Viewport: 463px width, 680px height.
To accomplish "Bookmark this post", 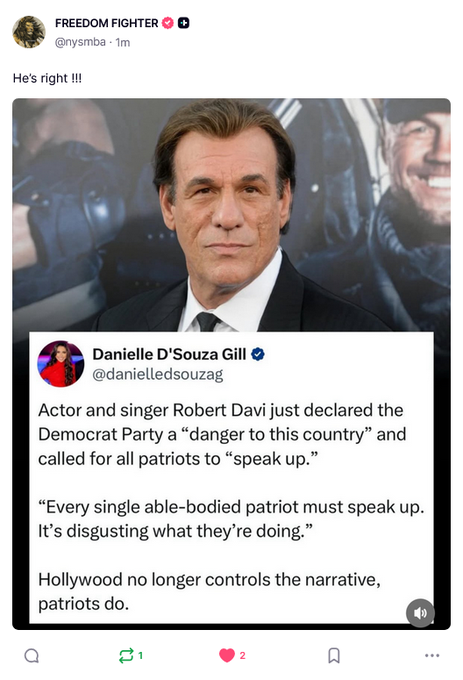I will point(334,655).
